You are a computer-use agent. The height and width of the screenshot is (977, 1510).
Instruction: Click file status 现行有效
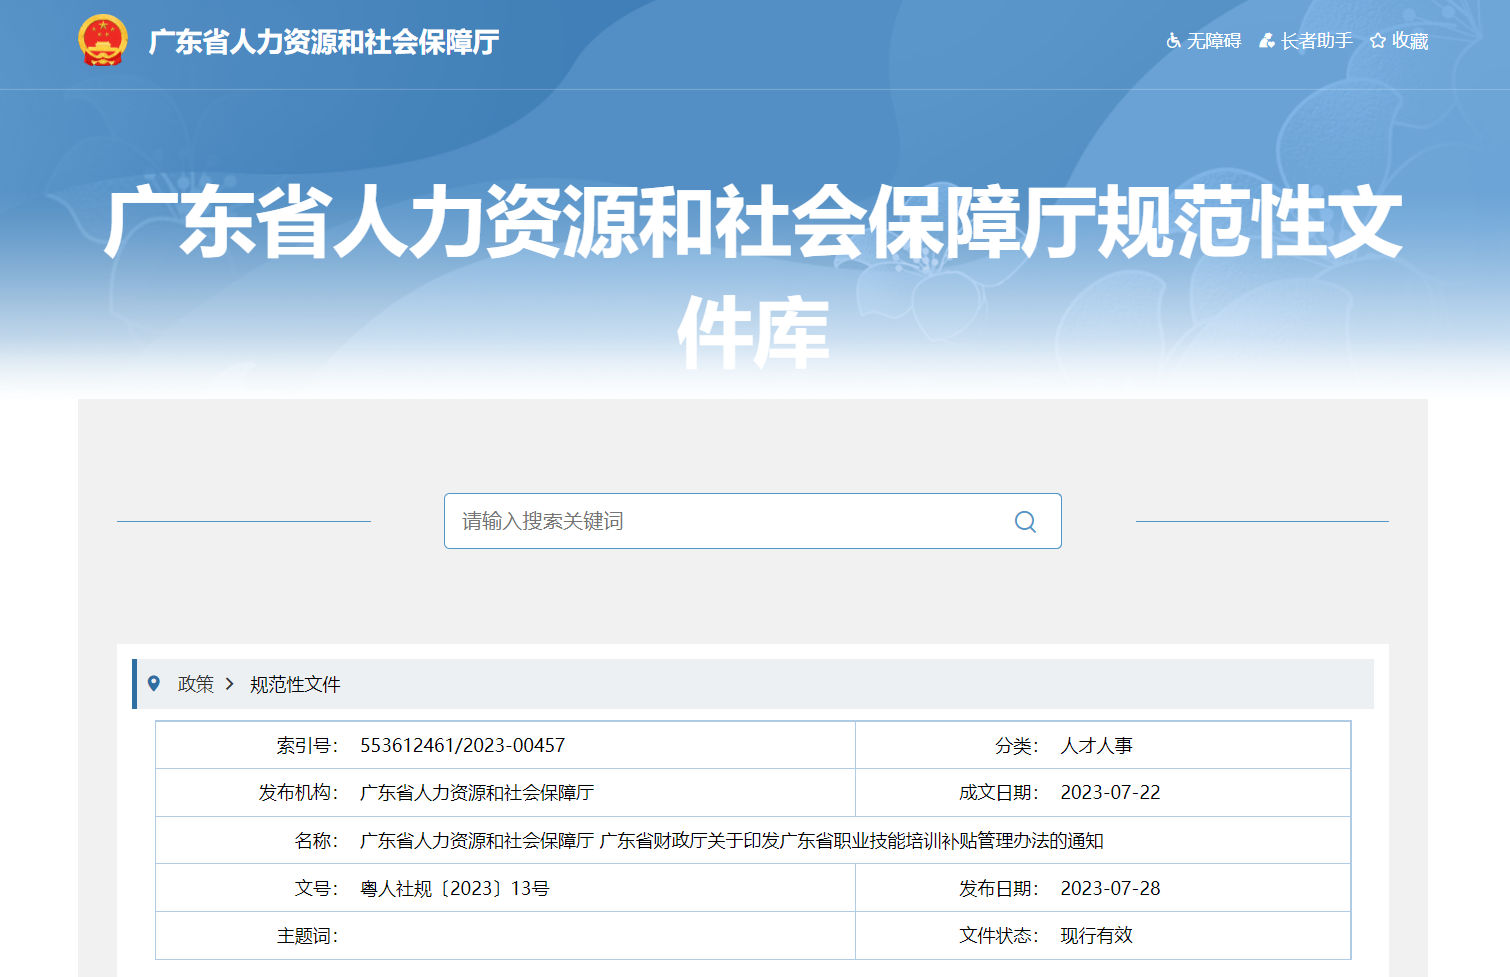point(1096,935)
